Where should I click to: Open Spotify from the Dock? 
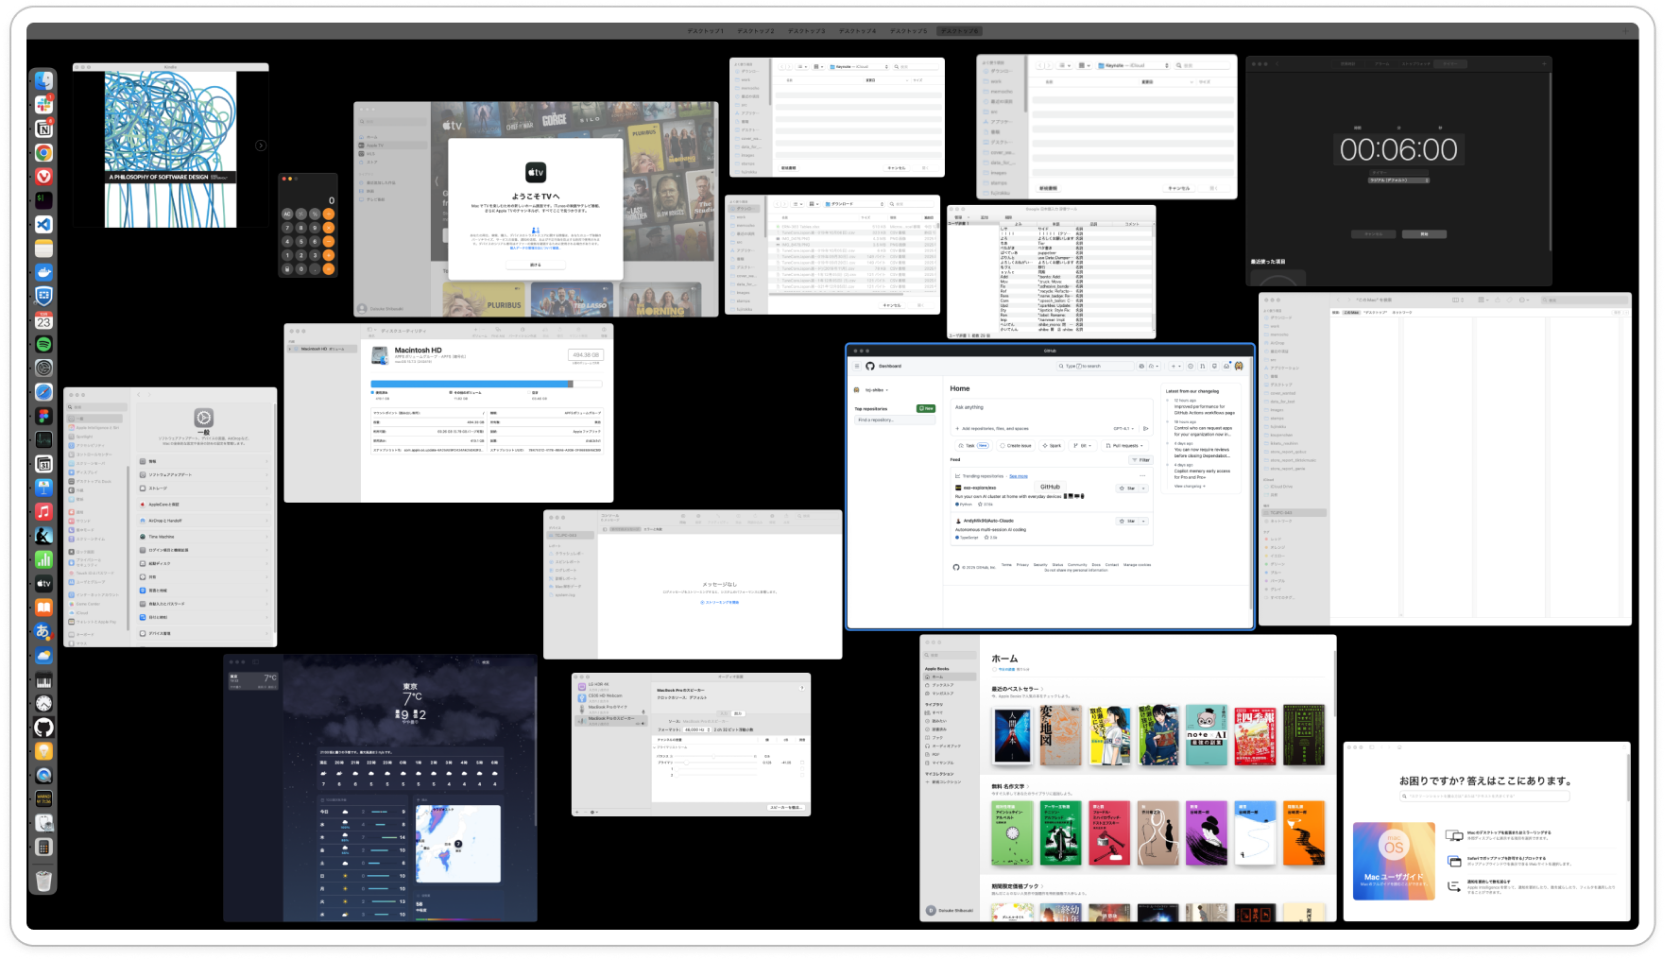coord(44,344)
